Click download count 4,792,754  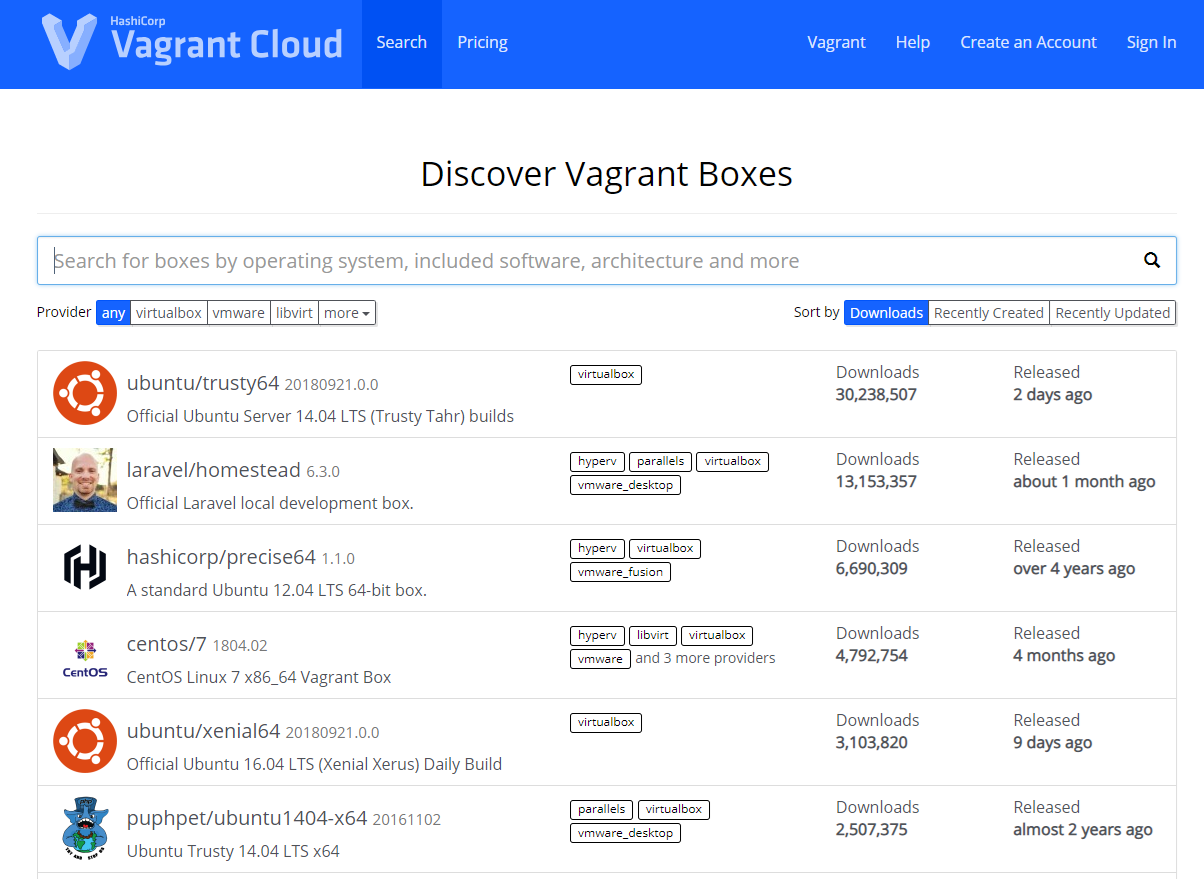pyautogui.click(x=872, y=656)
